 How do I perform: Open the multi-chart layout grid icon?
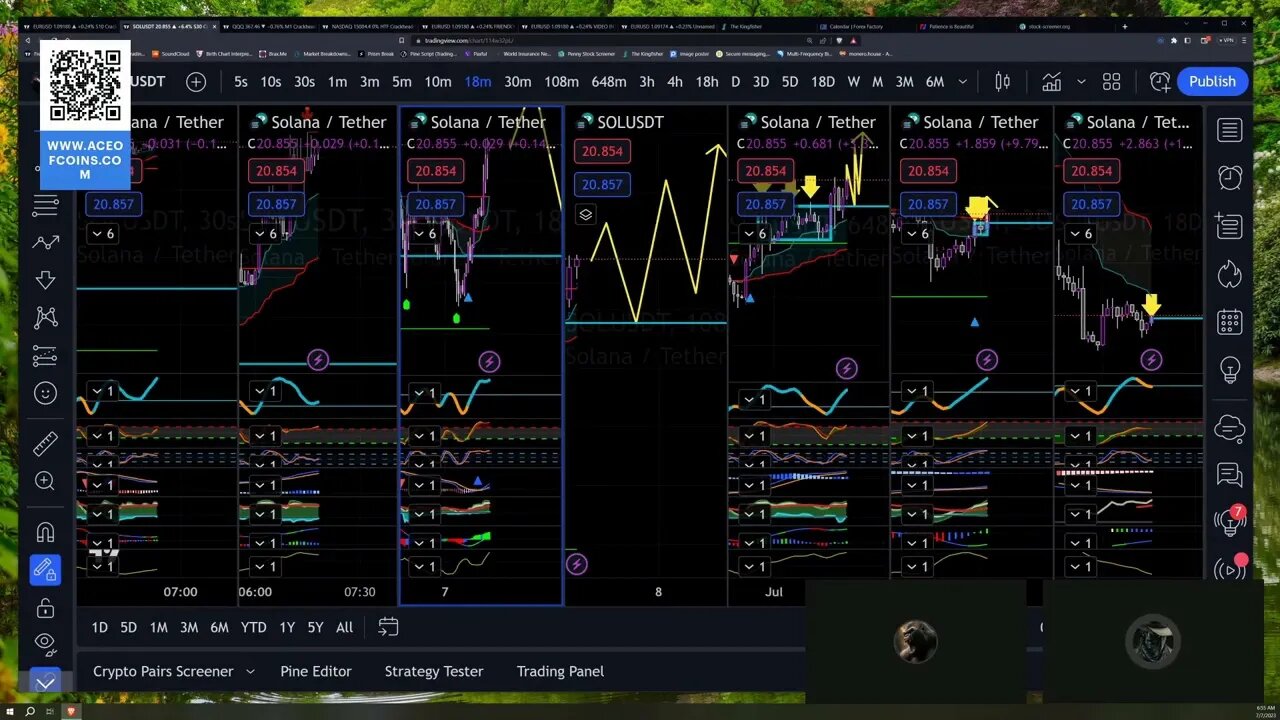coord(1111,82)
